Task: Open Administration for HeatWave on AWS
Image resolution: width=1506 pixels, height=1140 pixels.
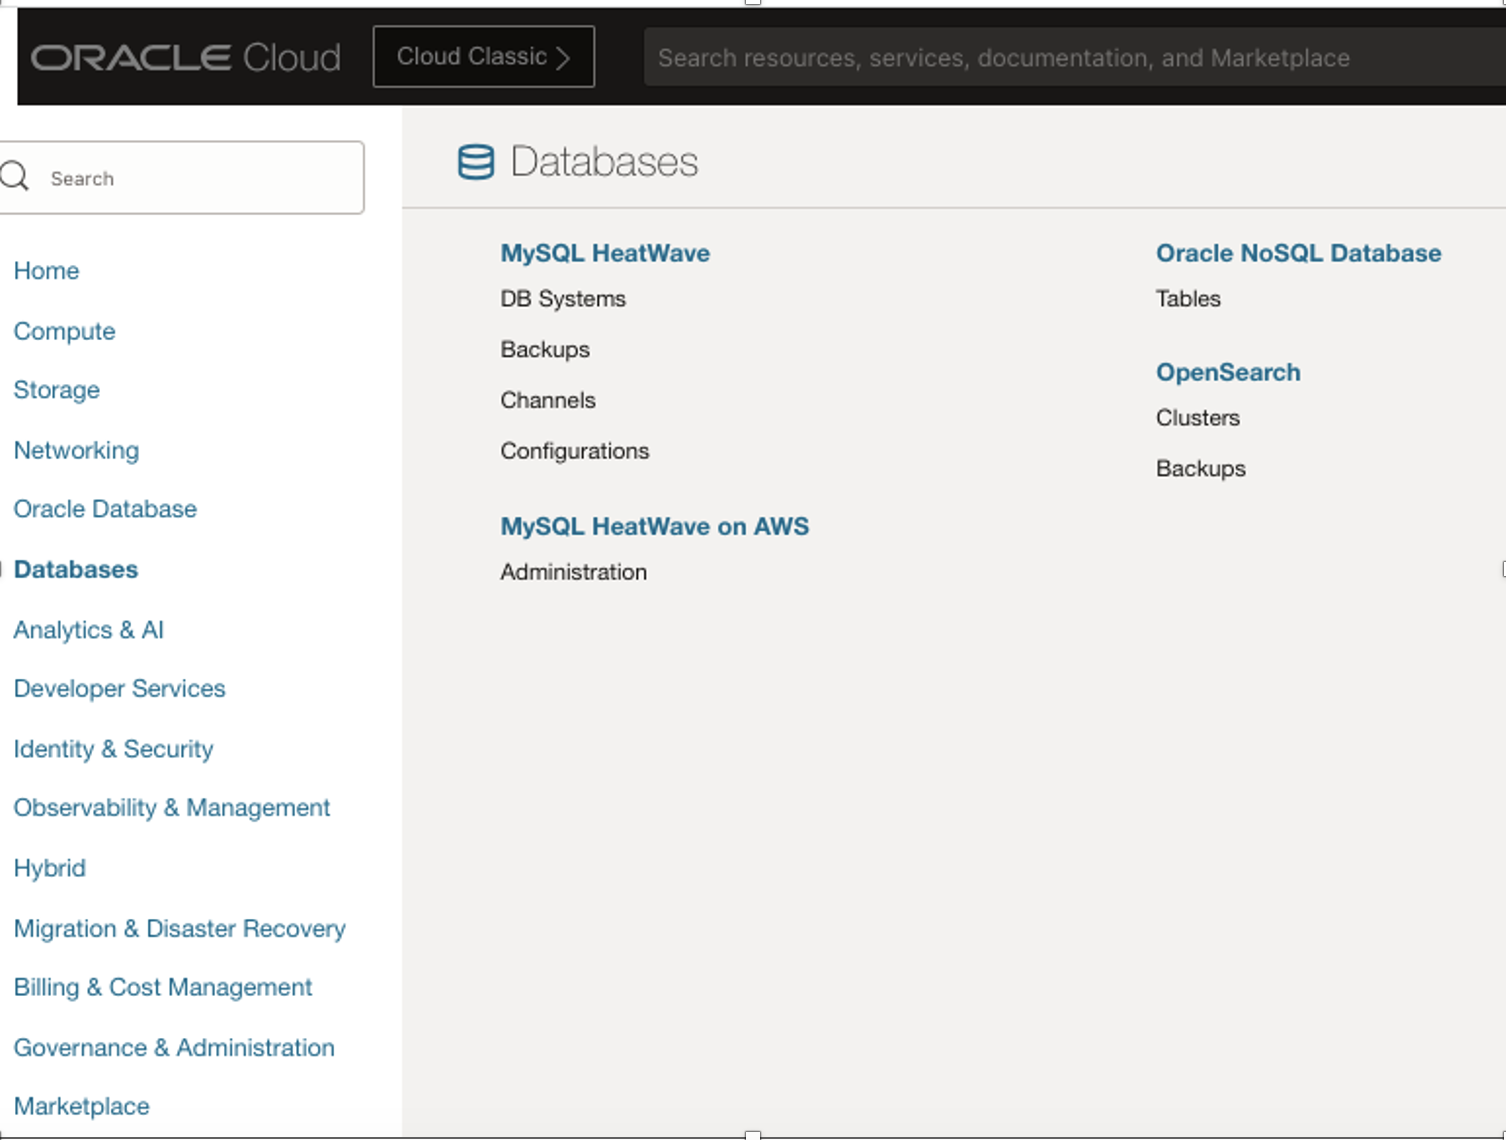Action: pyautogui.click(x=574, y=572)
